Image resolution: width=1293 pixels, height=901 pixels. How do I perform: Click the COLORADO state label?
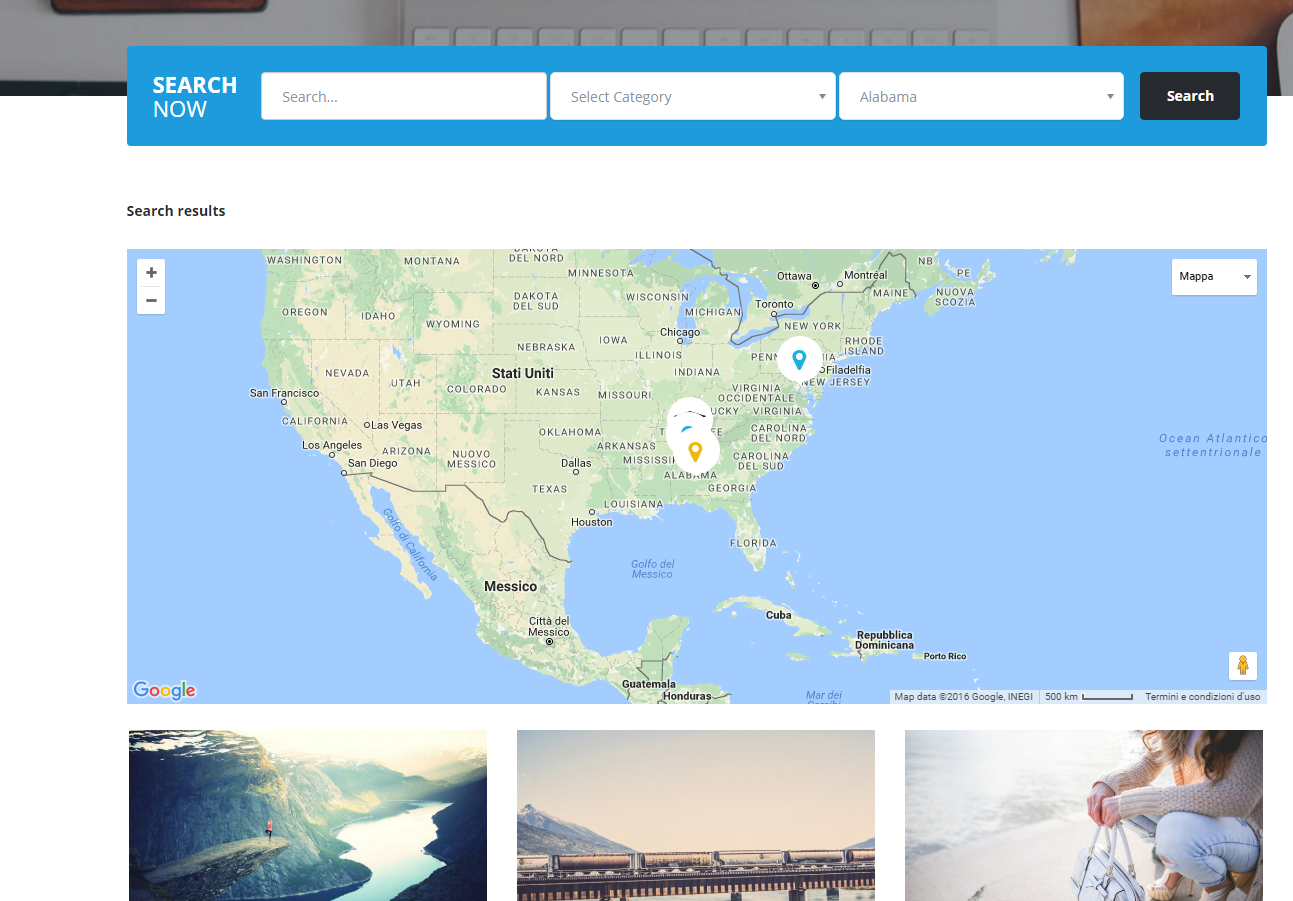(x=477, y=389)
